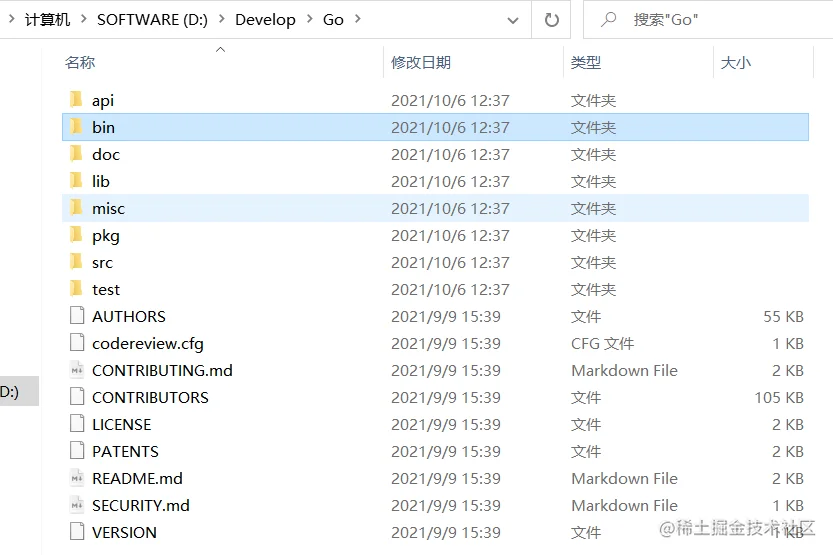Image resolution: width=833 pixels, height=555 pixels.
Task: Select the lib folder name
Action: [x=100, y=181]
